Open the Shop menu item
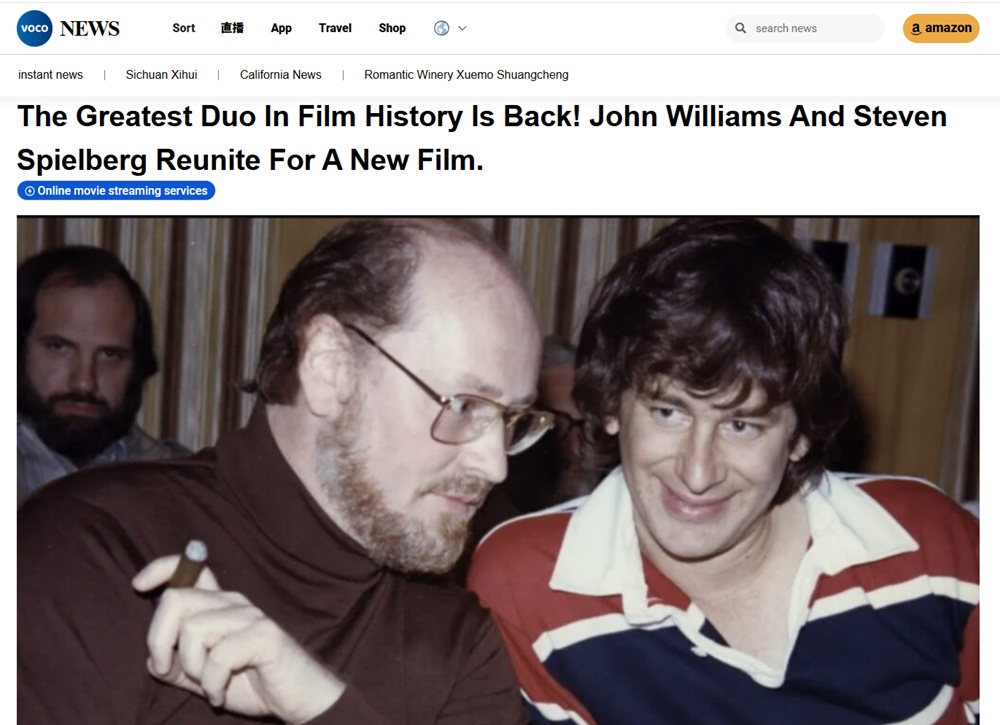Image resolution: width=1000 pixels, height=725 pixels. tap(392, 28)
